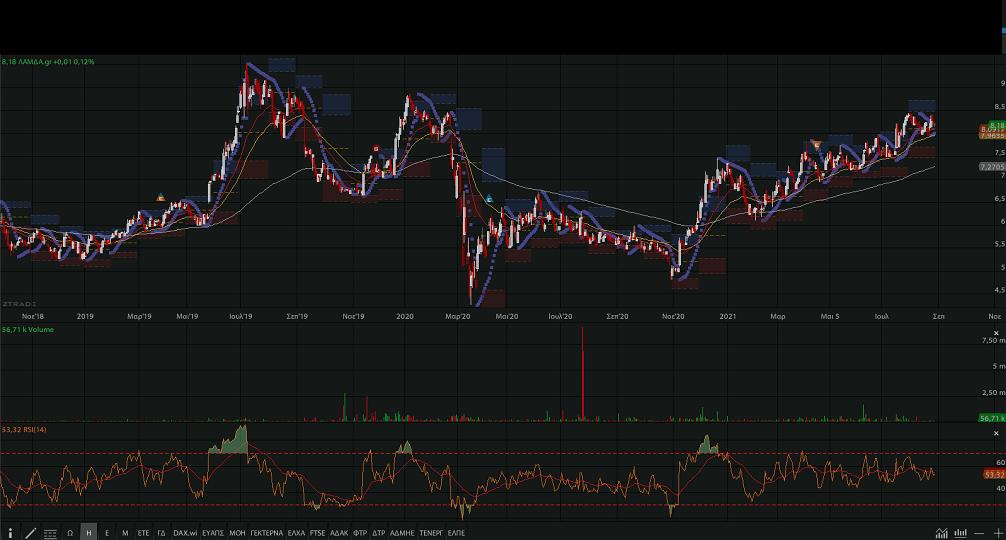Viewport: 1006px width, 540px height.
Task: Load the ΕΛΠΕ symbol
Action: pos(457,533)
